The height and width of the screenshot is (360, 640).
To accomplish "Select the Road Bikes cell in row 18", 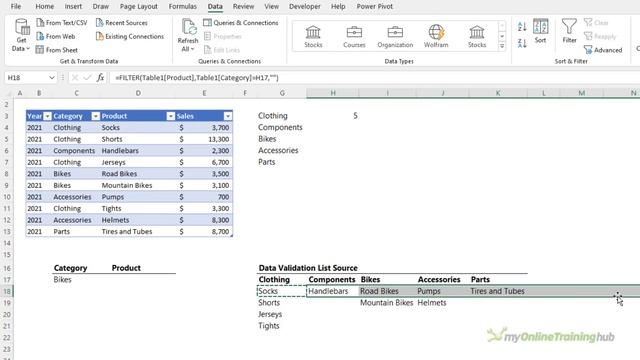I will 387,291.
